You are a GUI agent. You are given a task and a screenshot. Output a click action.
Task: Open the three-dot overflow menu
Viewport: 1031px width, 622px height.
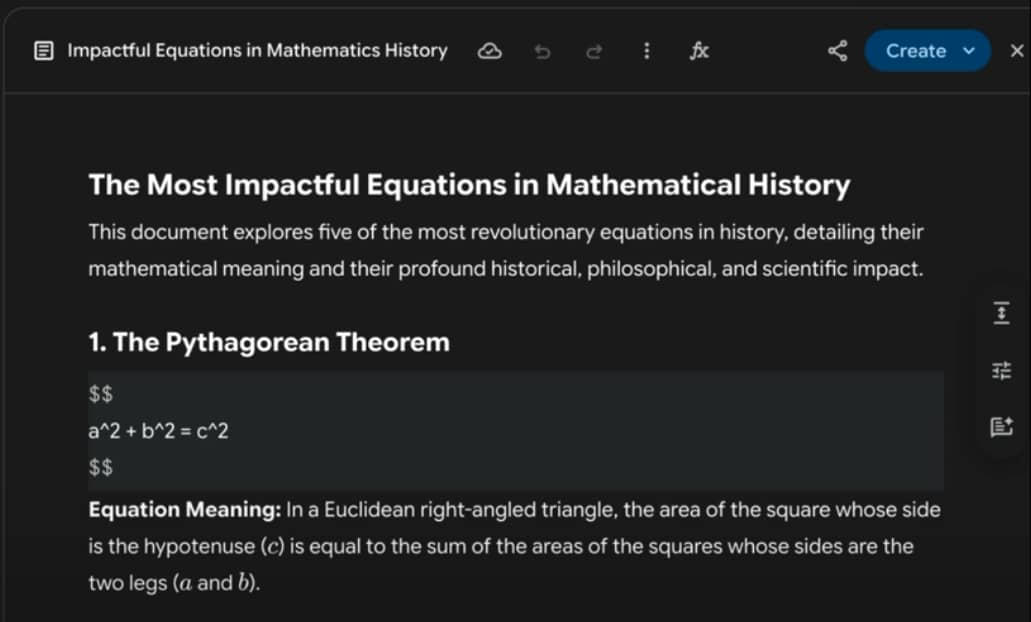647,50
